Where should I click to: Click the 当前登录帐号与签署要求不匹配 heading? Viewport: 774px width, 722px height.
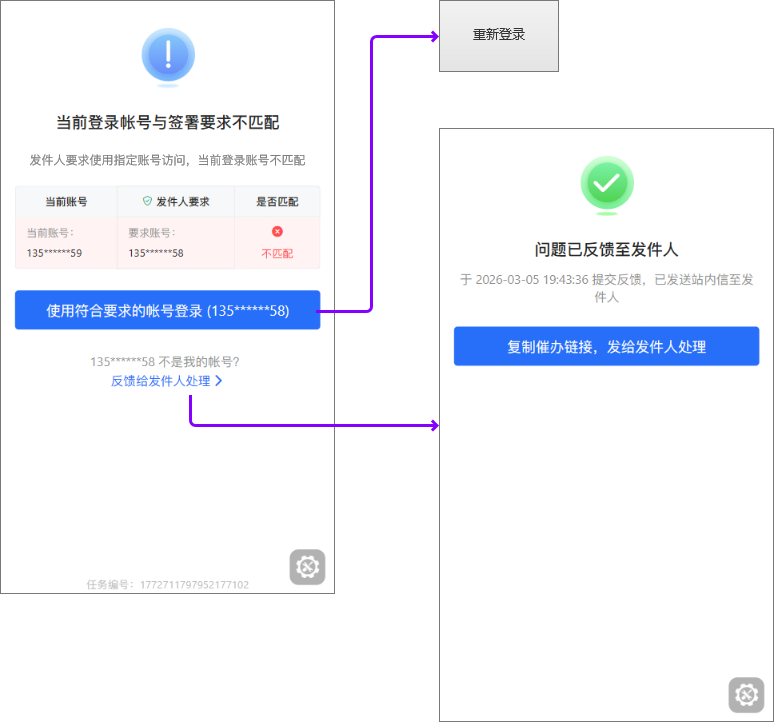pos(167,123)
